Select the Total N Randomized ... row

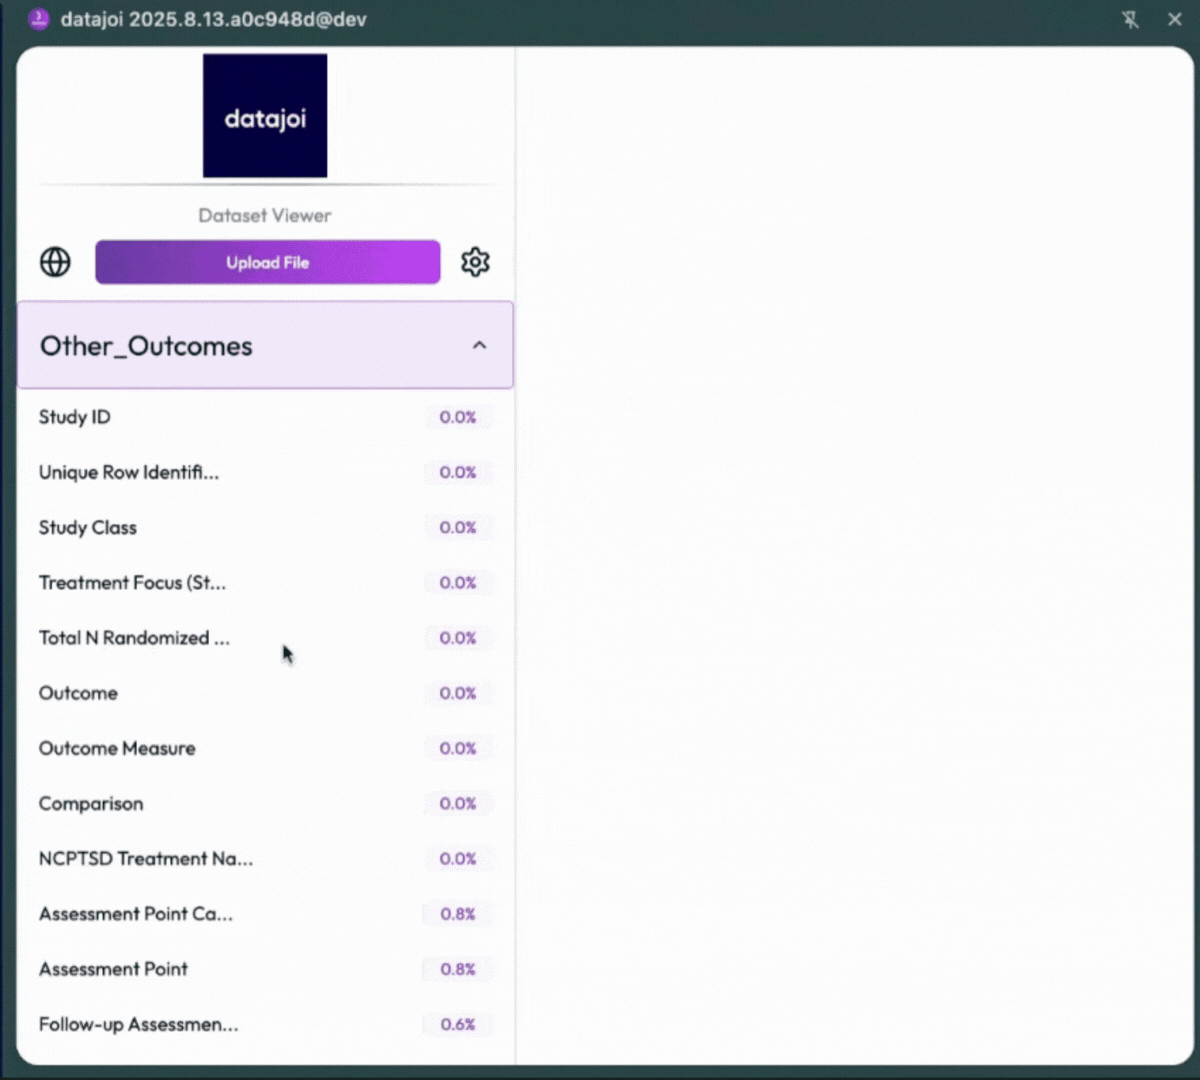265,638
